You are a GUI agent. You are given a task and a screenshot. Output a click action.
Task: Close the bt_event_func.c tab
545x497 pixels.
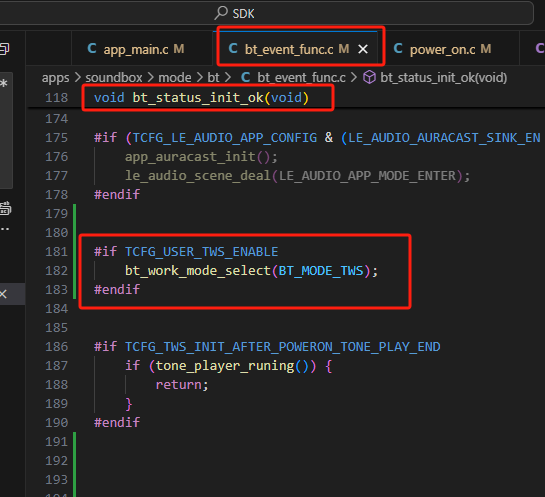(x=363, y=49)
